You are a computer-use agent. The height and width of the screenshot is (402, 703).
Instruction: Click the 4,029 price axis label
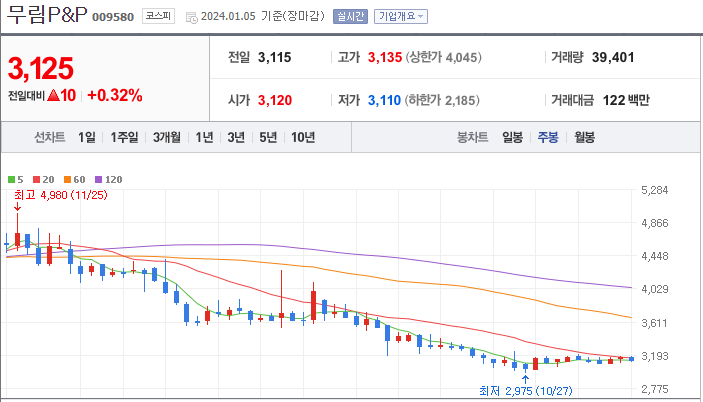[x=655, y=289]
